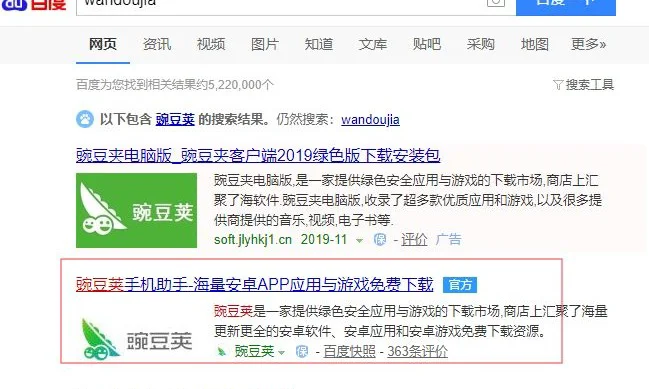Click the funnel icon beside 搜索工具

[x=558, y=85]
